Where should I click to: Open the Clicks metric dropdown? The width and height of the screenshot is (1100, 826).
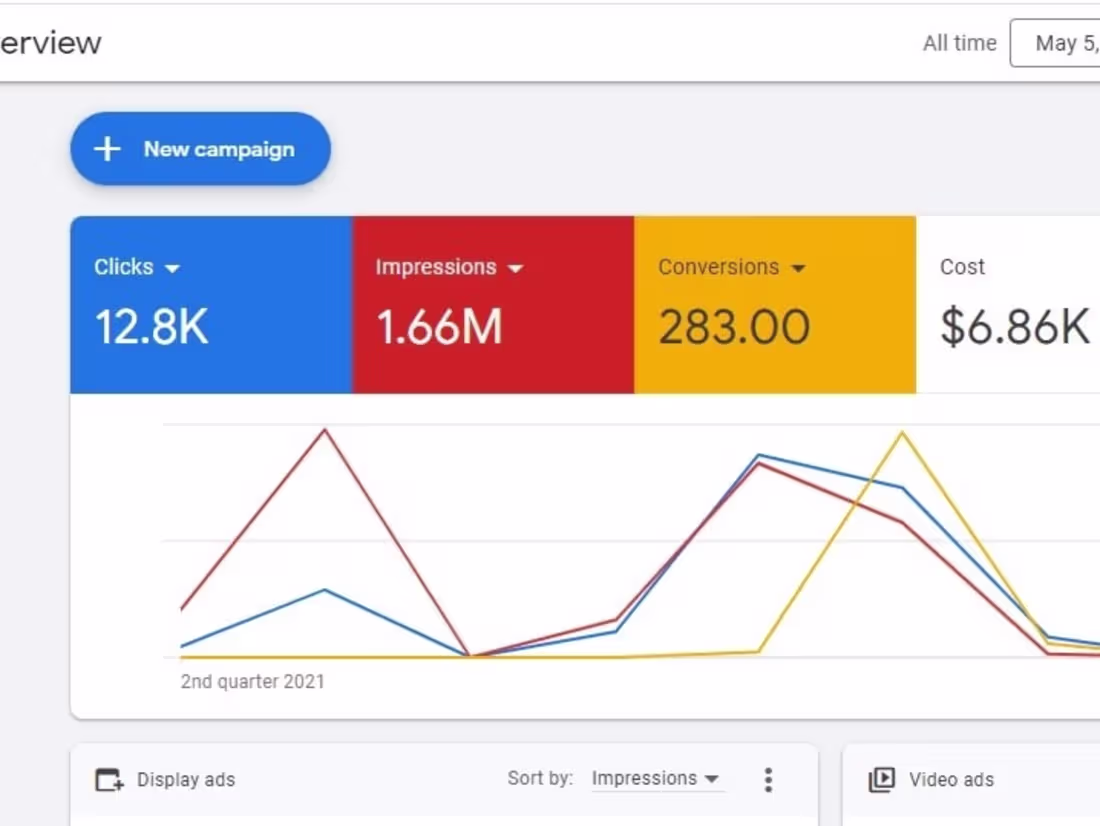172,268
